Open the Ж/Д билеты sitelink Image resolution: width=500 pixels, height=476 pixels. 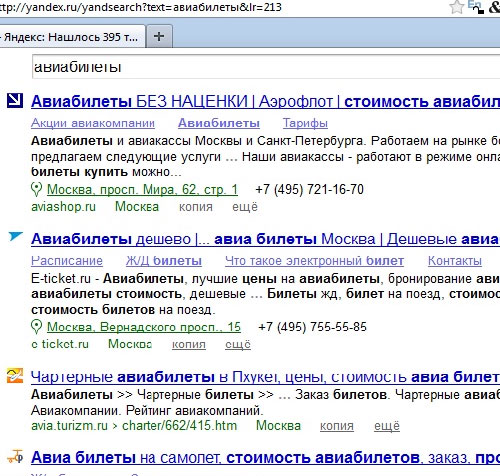(164, 261)
